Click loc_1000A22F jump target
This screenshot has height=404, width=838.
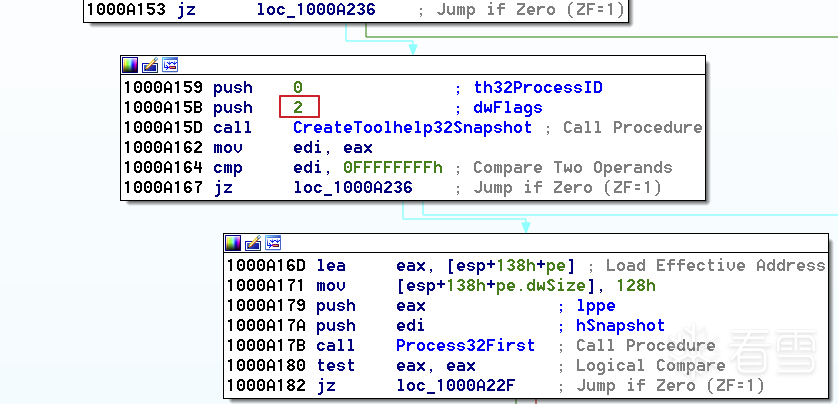[x=456, y=385]
